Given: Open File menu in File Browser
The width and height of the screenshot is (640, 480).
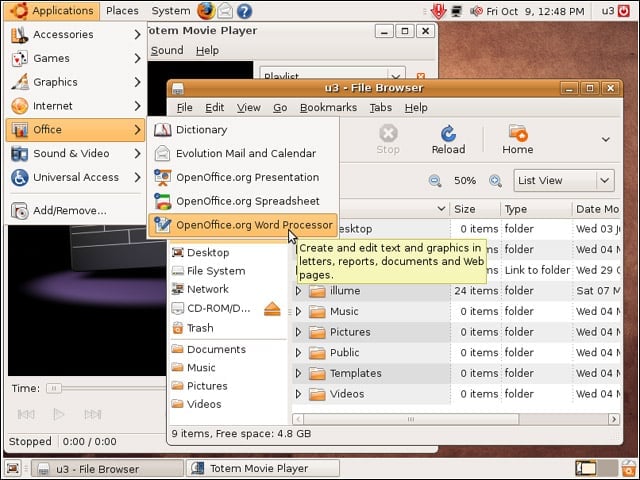Looking at the screenshot, I should click(184, 108).
